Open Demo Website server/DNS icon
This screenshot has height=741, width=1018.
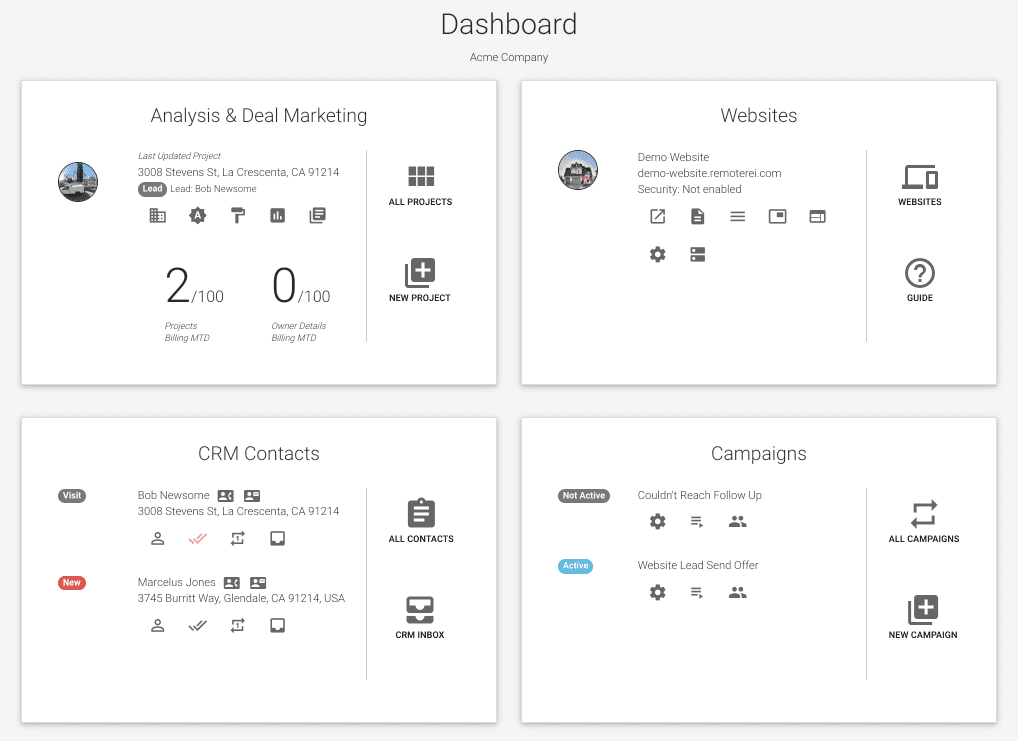coord(697,255)
